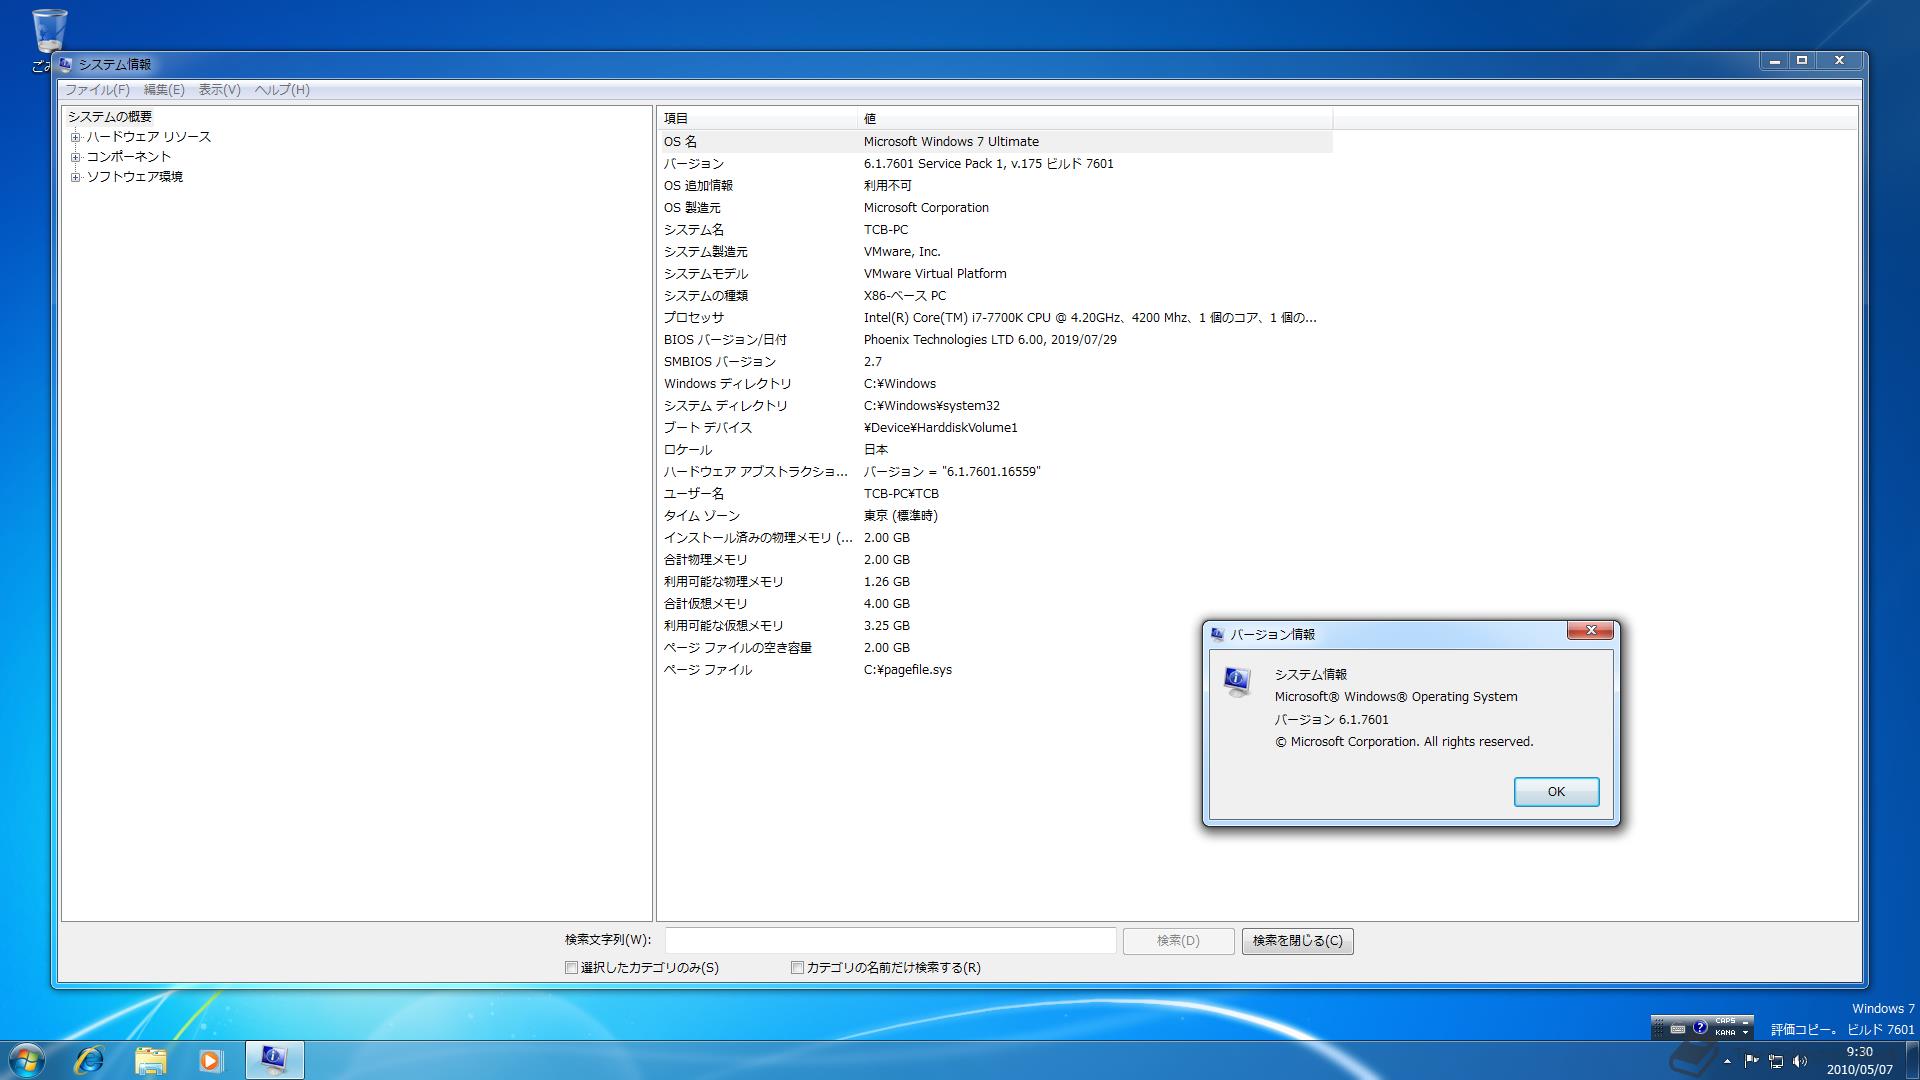1920x1080 pixels.
Task: Check カテゴリの名前だけ検索する(R) checkbox
Action: 797,968
